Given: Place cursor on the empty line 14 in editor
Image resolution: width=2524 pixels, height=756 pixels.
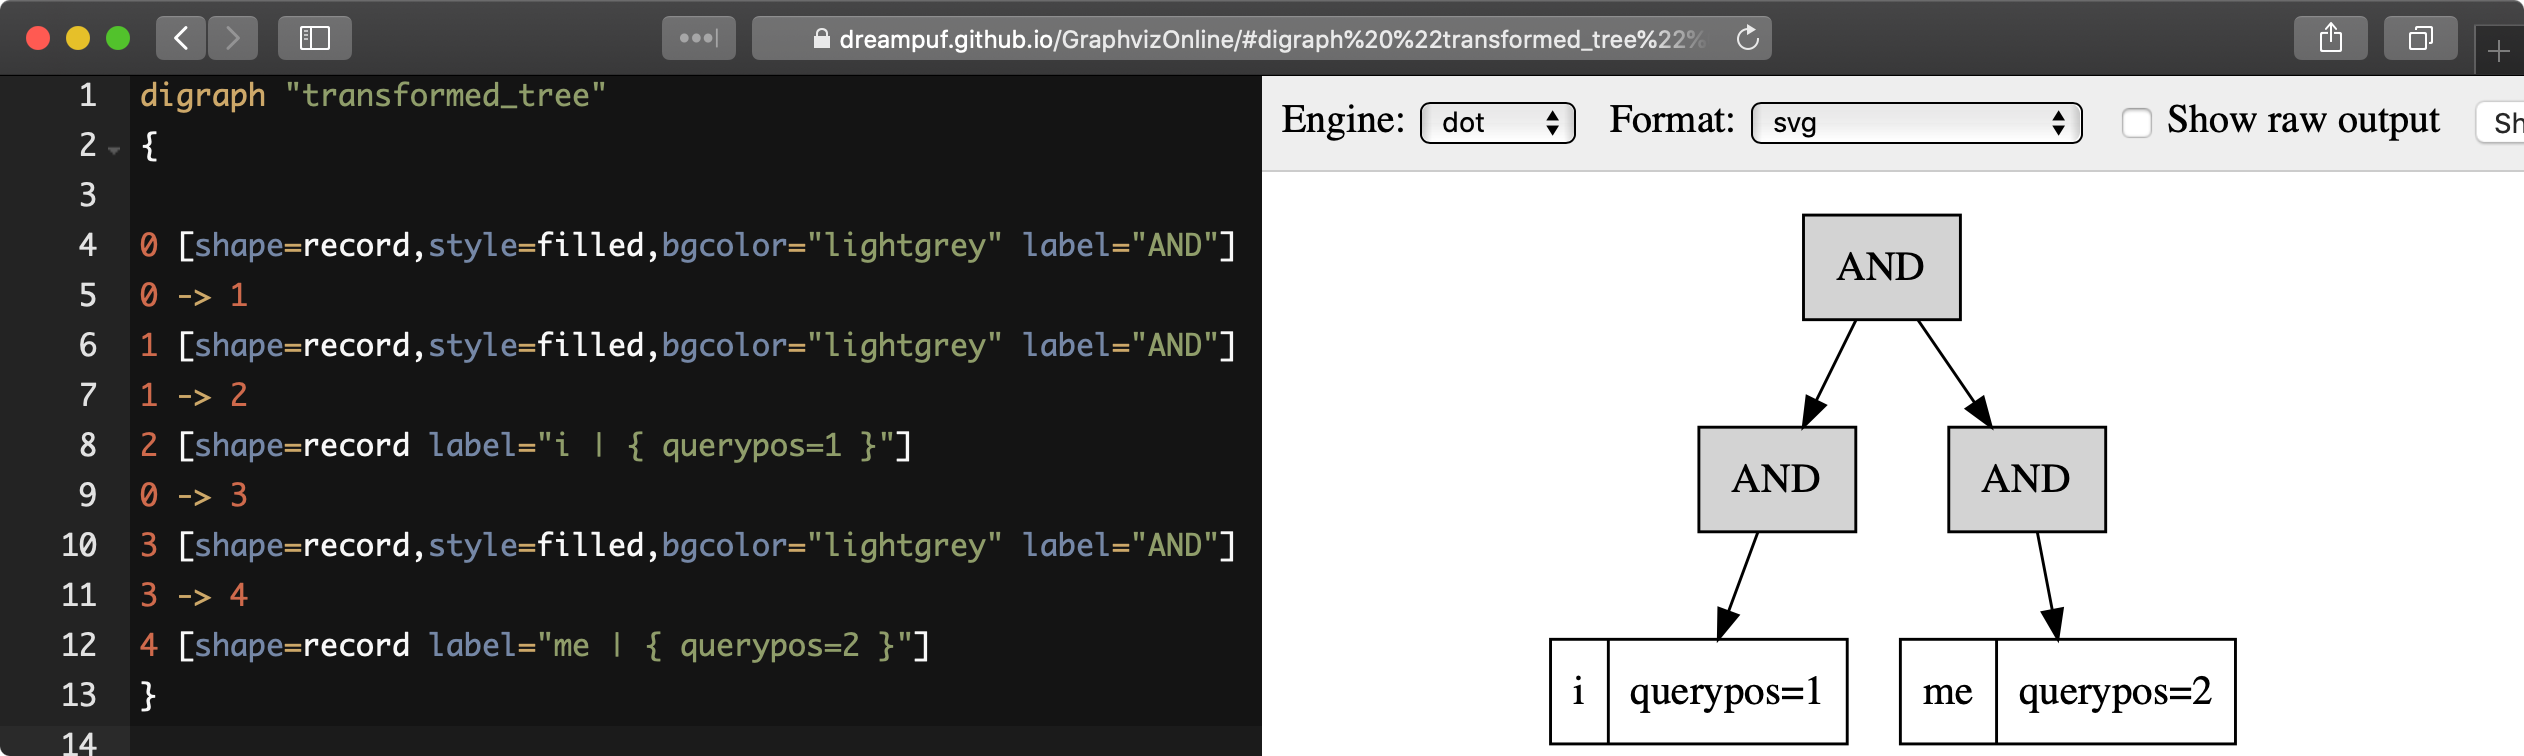Looking at the screenshot, I should (x=600, y=742).
